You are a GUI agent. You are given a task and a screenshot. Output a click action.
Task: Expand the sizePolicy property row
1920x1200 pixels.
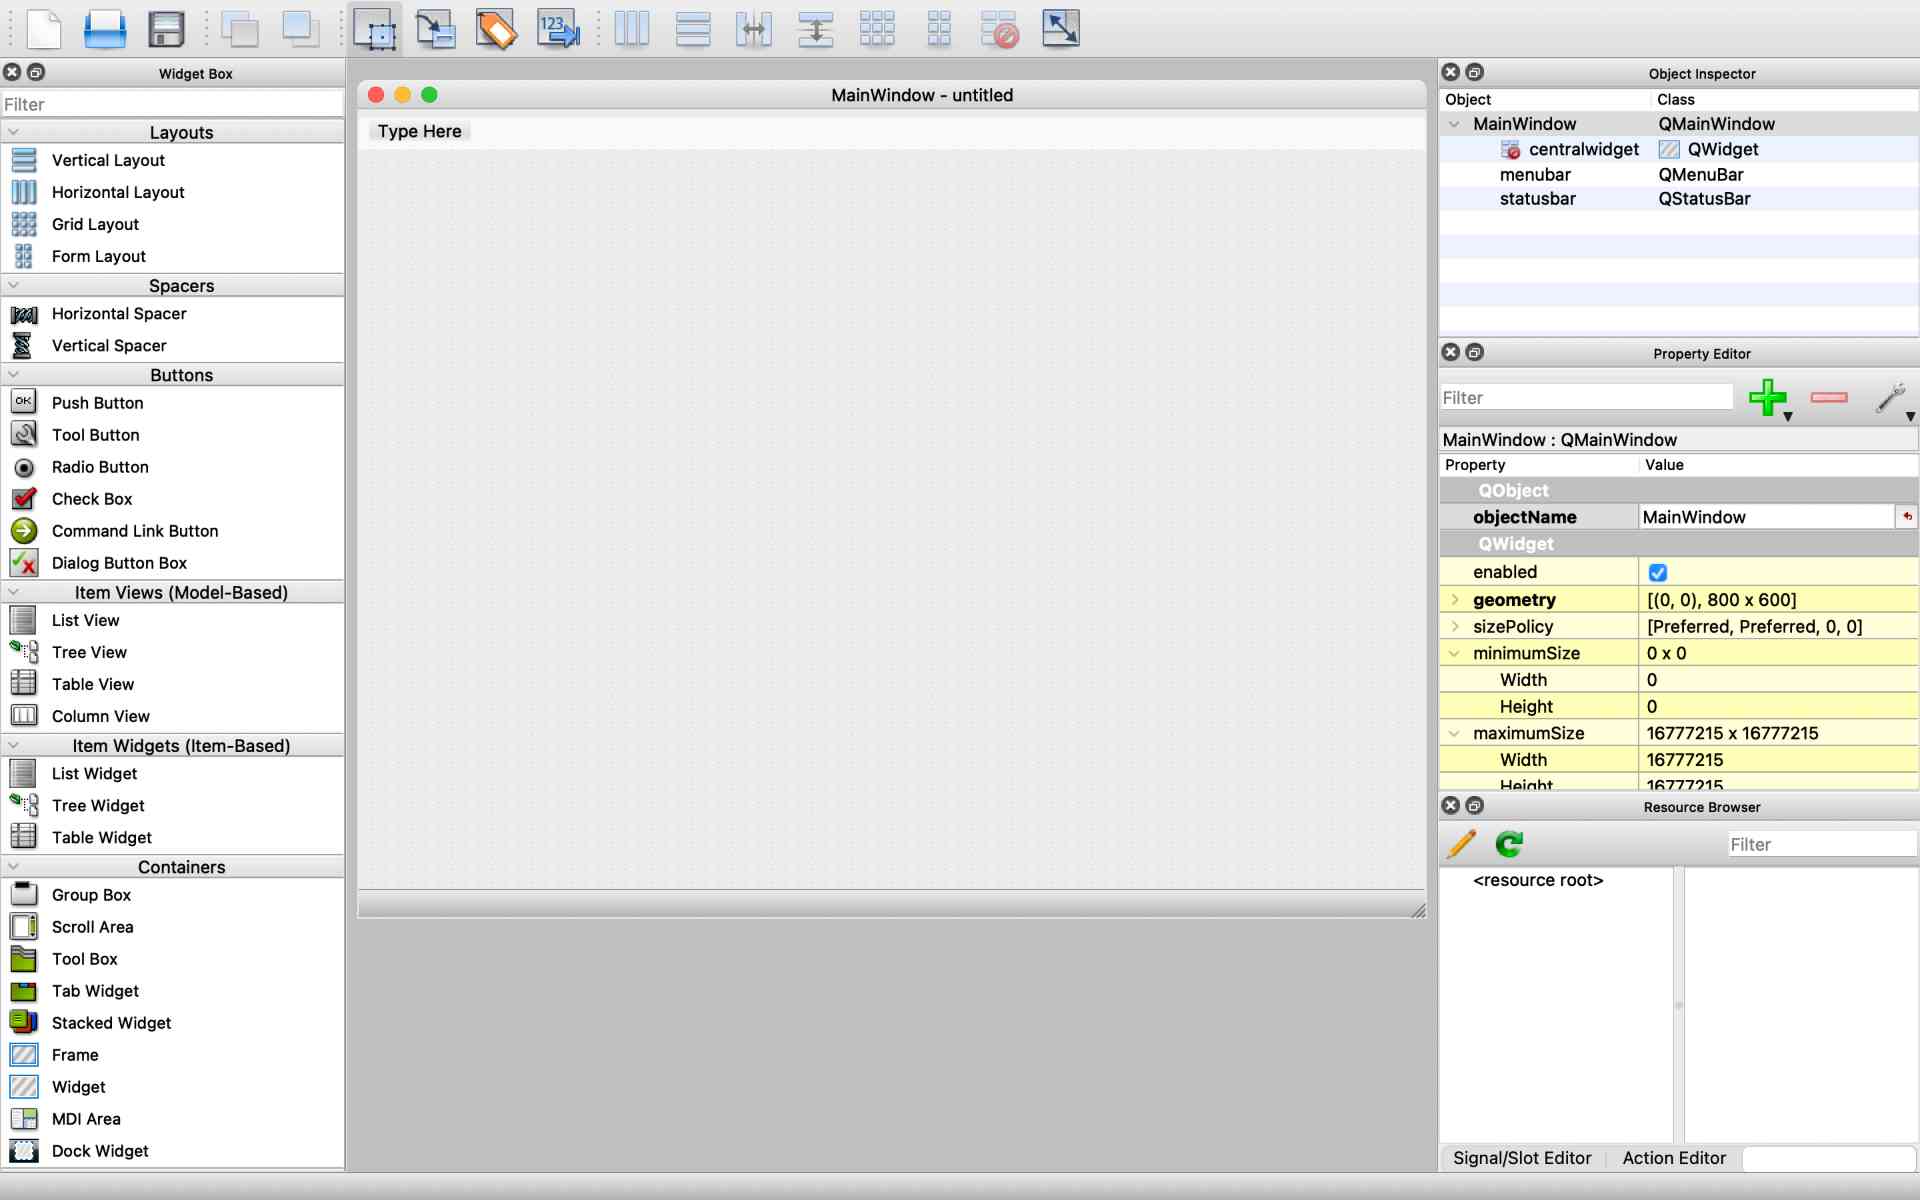click(x=1455, y=626)
